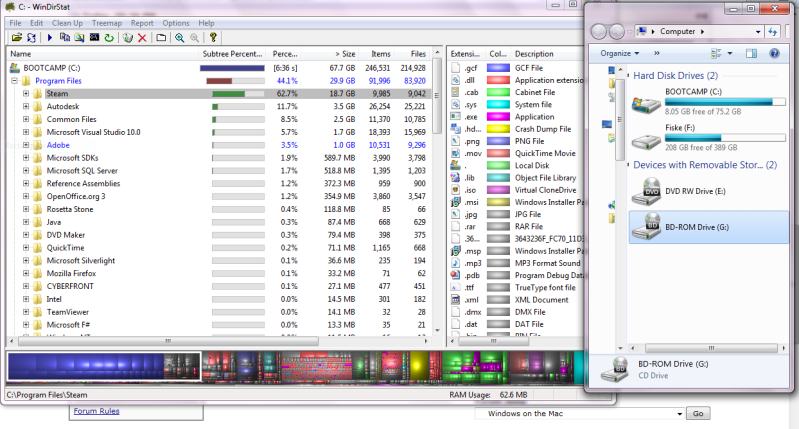The height and width of the screenshot is (429, 799).
Task: Click the .hd yellow Crash Dump swatch
Action: 498,129
